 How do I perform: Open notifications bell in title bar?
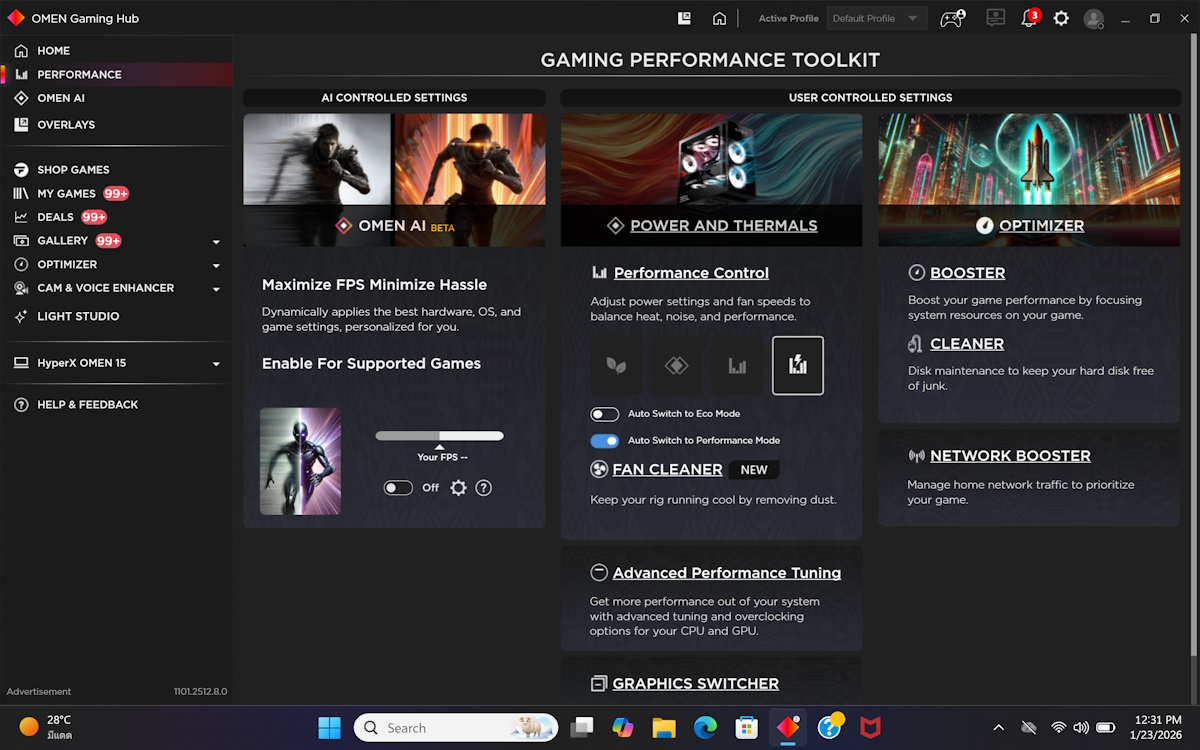(1028, 18)
